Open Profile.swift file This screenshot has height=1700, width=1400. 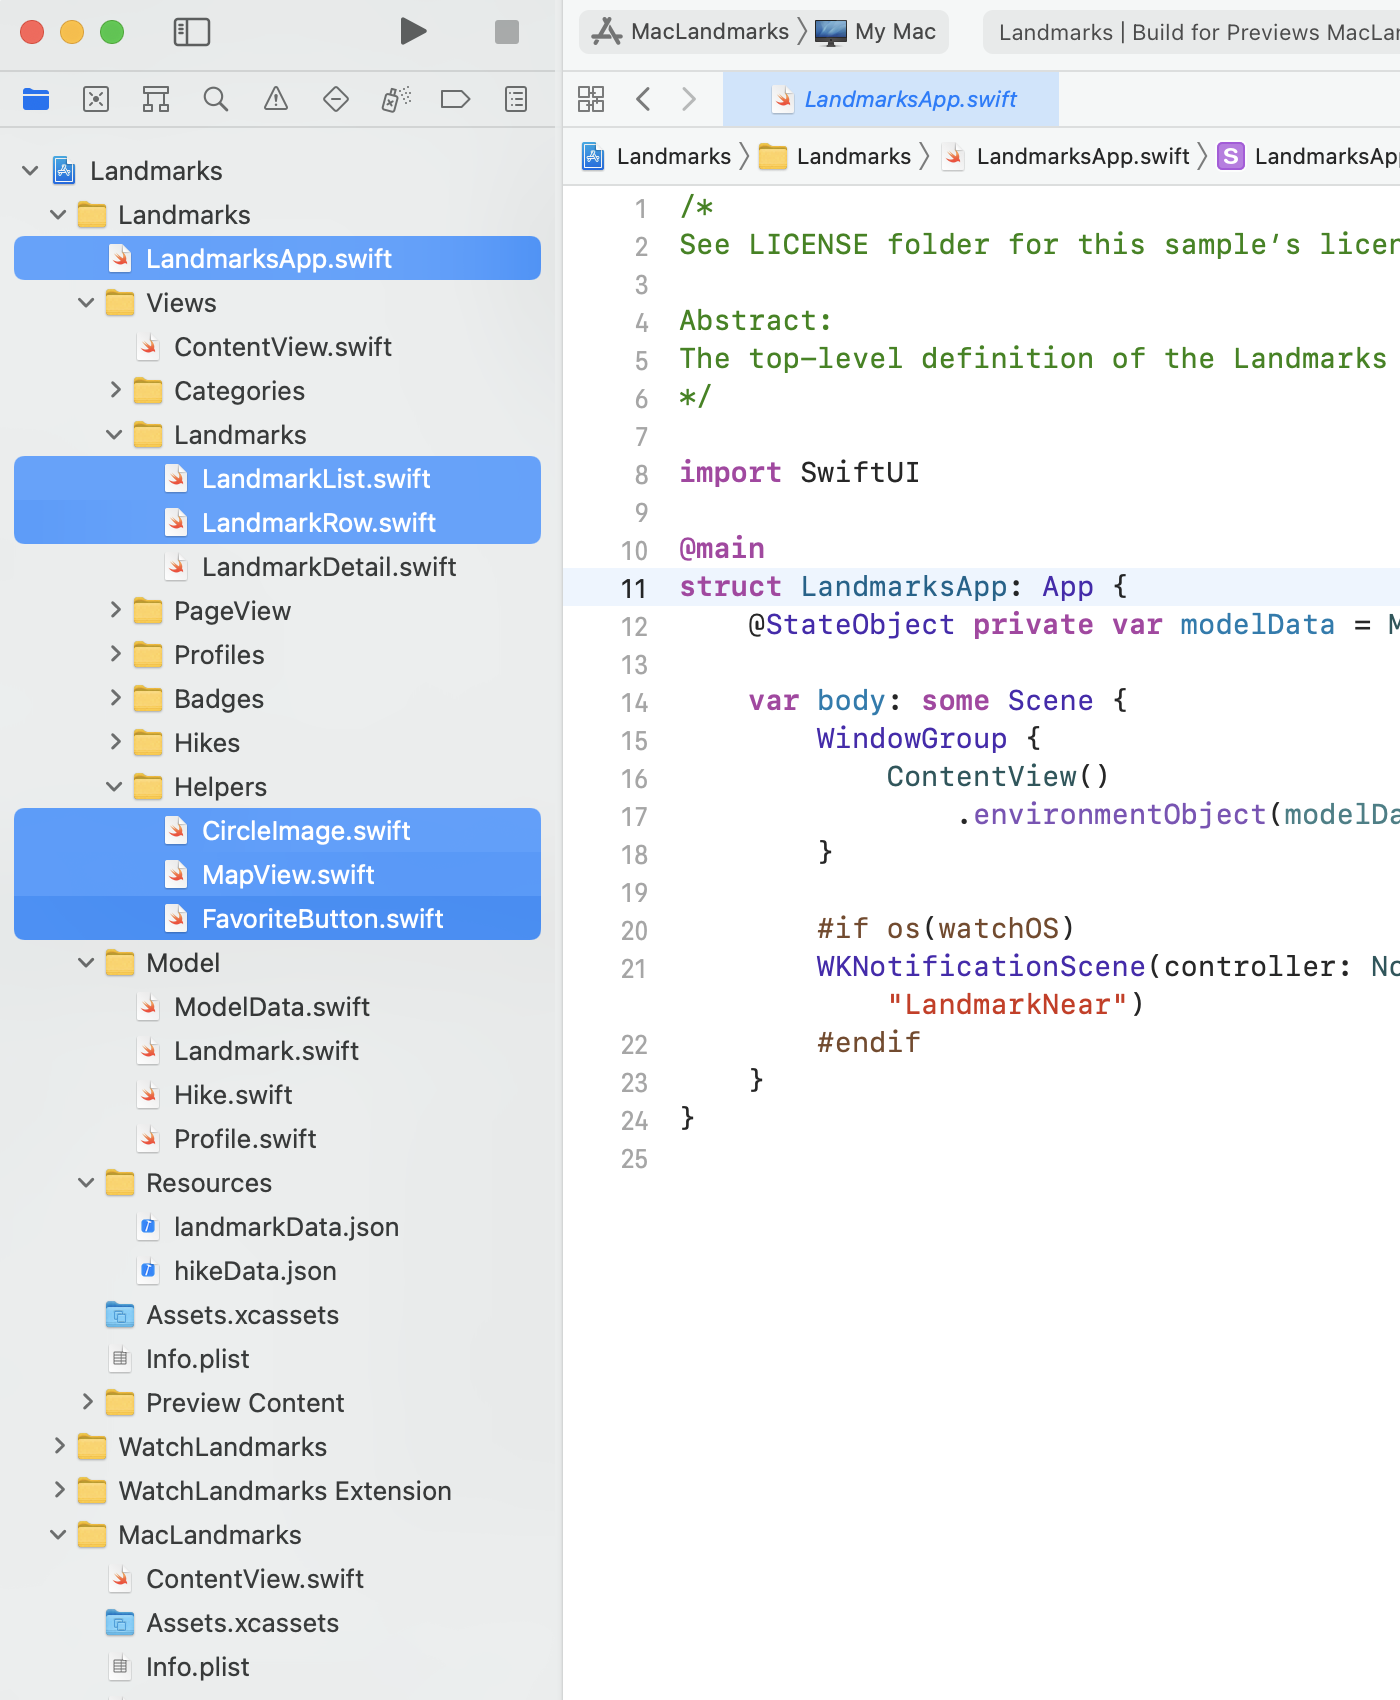pyautogui.click(x=277, y=1139)
